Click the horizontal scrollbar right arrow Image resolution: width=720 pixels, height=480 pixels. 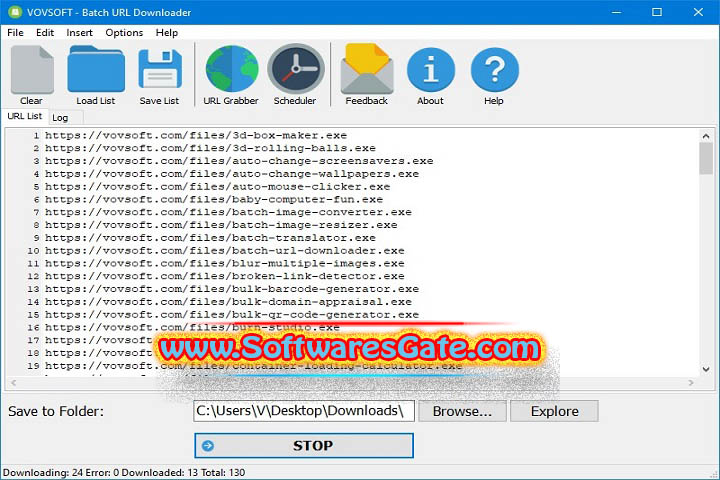click(691, 382)
